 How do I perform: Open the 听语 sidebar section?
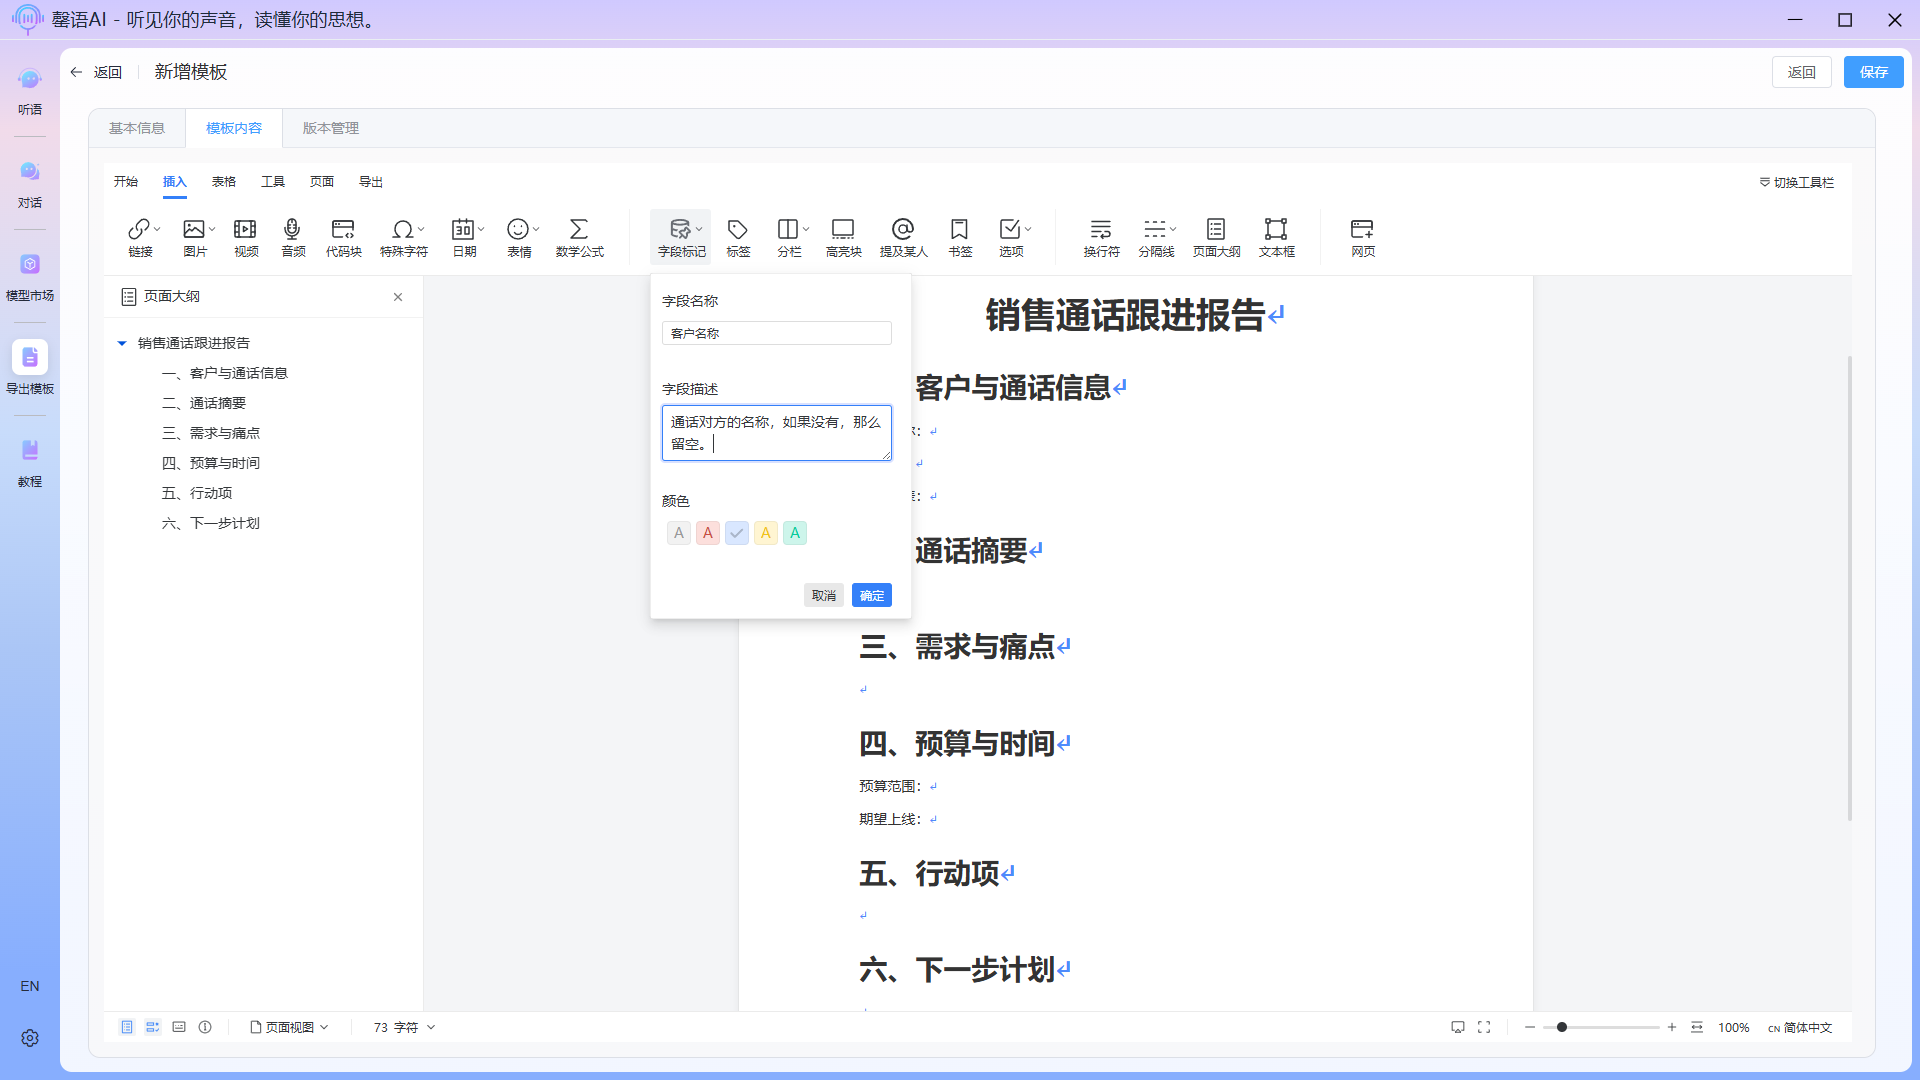point(30,91)
